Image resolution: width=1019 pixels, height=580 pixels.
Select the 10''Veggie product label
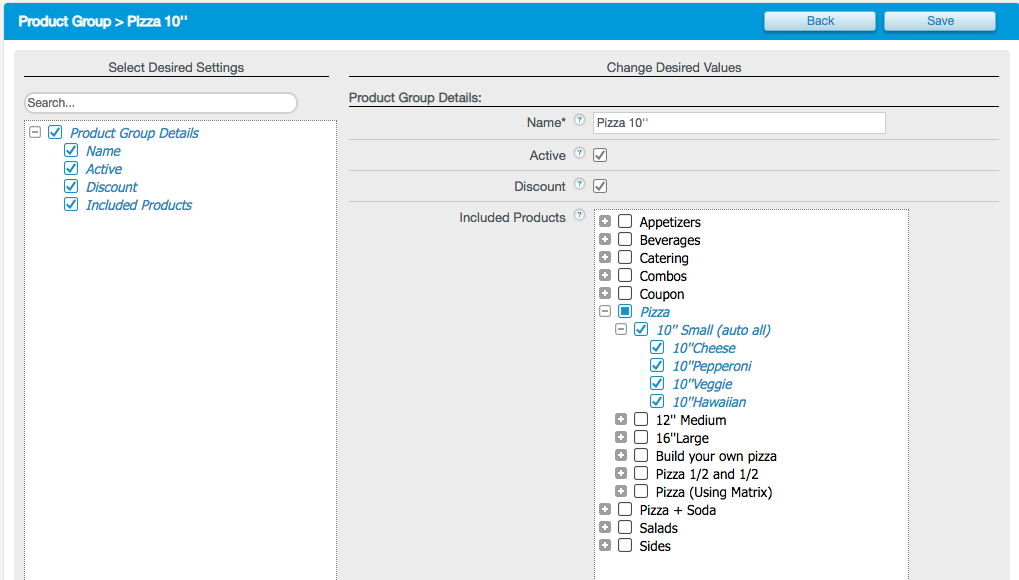click(702, 384)
